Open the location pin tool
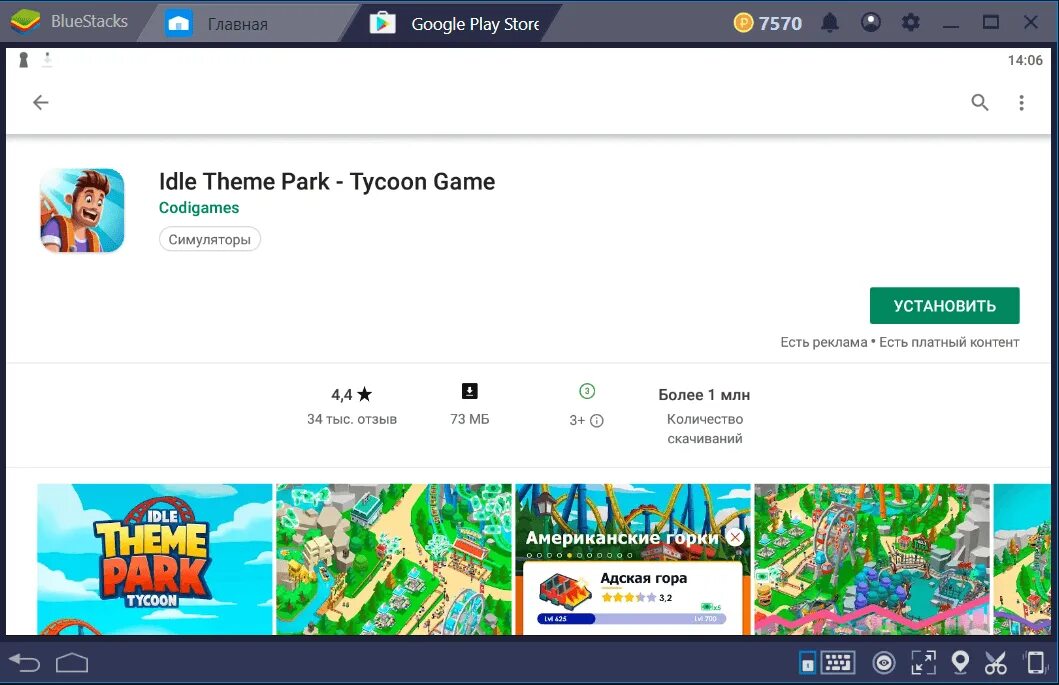 pyautogui.click(x=960, y=663)
